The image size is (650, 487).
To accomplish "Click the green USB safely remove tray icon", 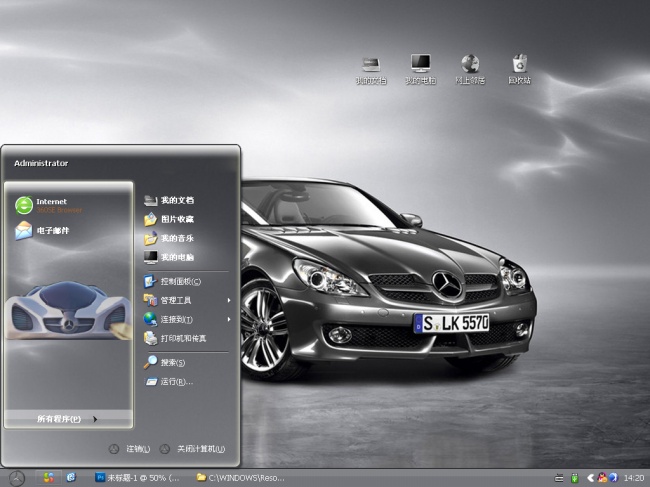I will coord(575,478).
